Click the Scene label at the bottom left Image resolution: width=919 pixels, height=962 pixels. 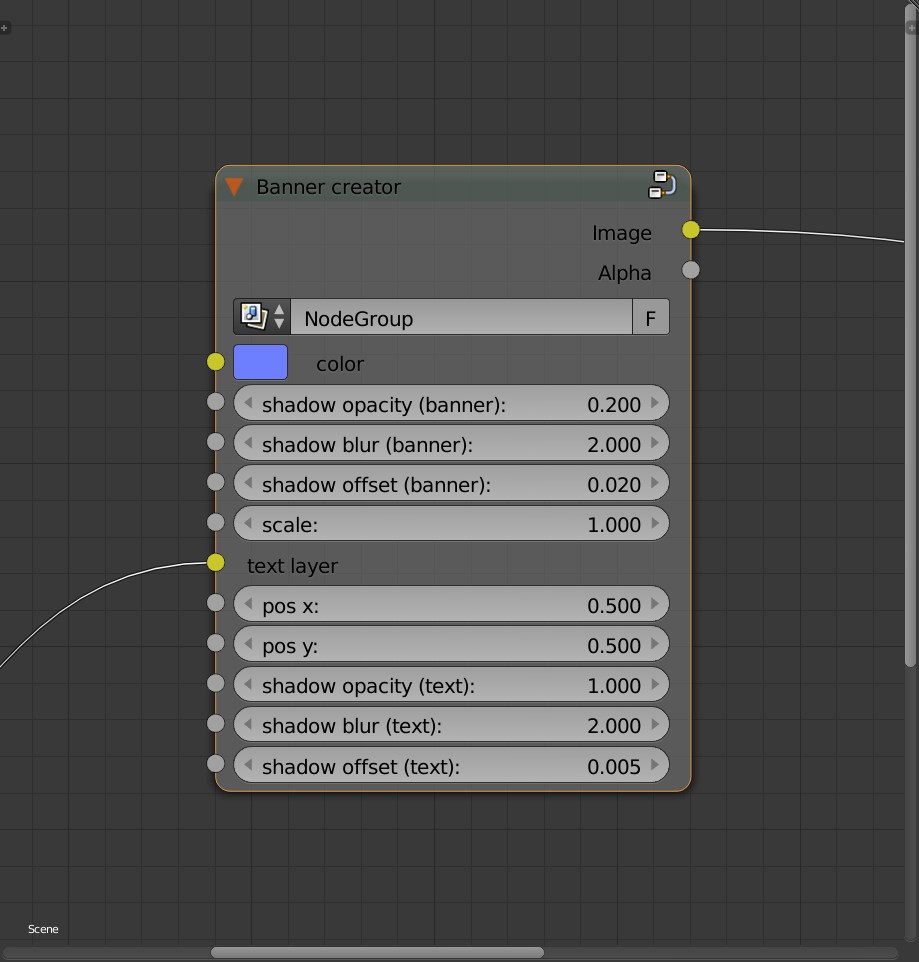(42, 928)
